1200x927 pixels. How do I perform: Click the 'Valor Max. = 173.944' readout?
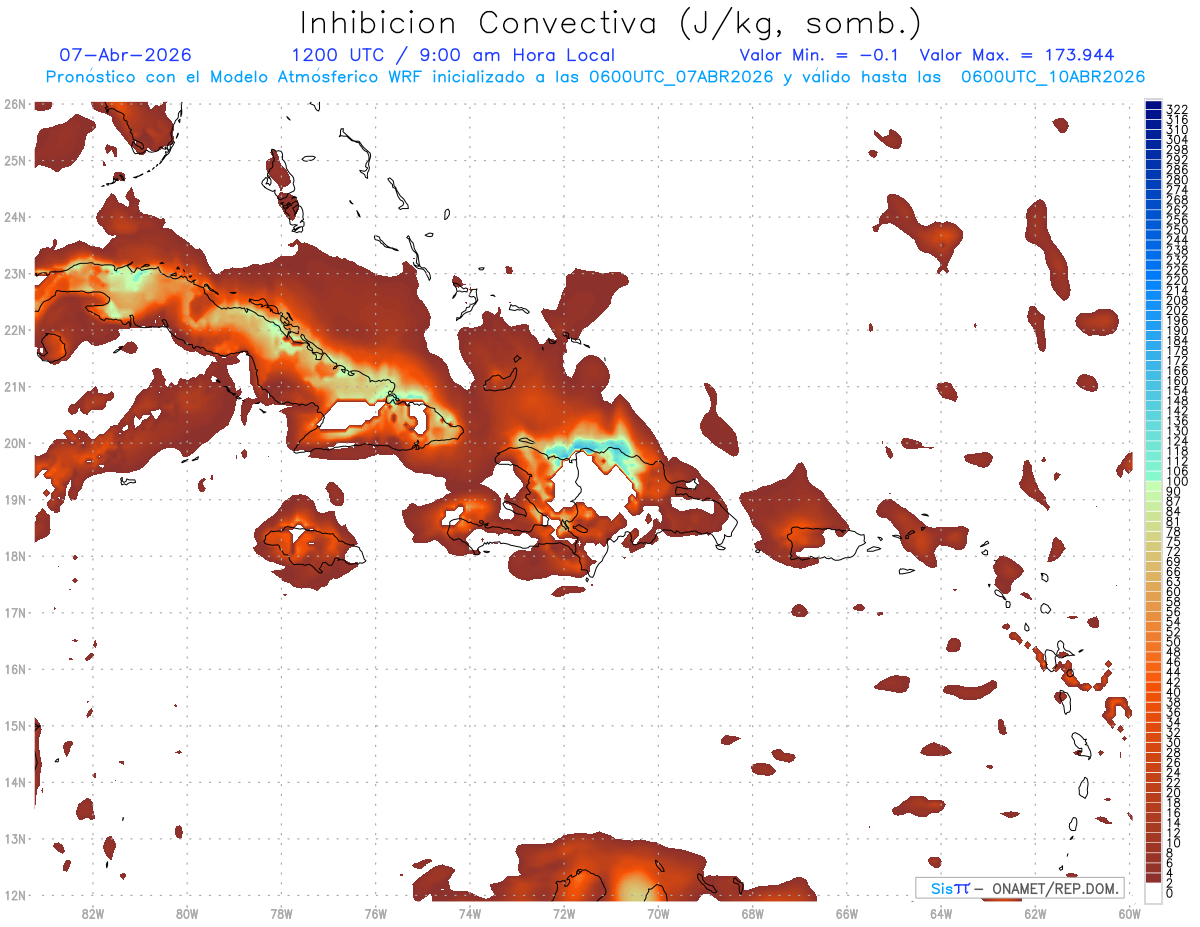pos(1017,56)
